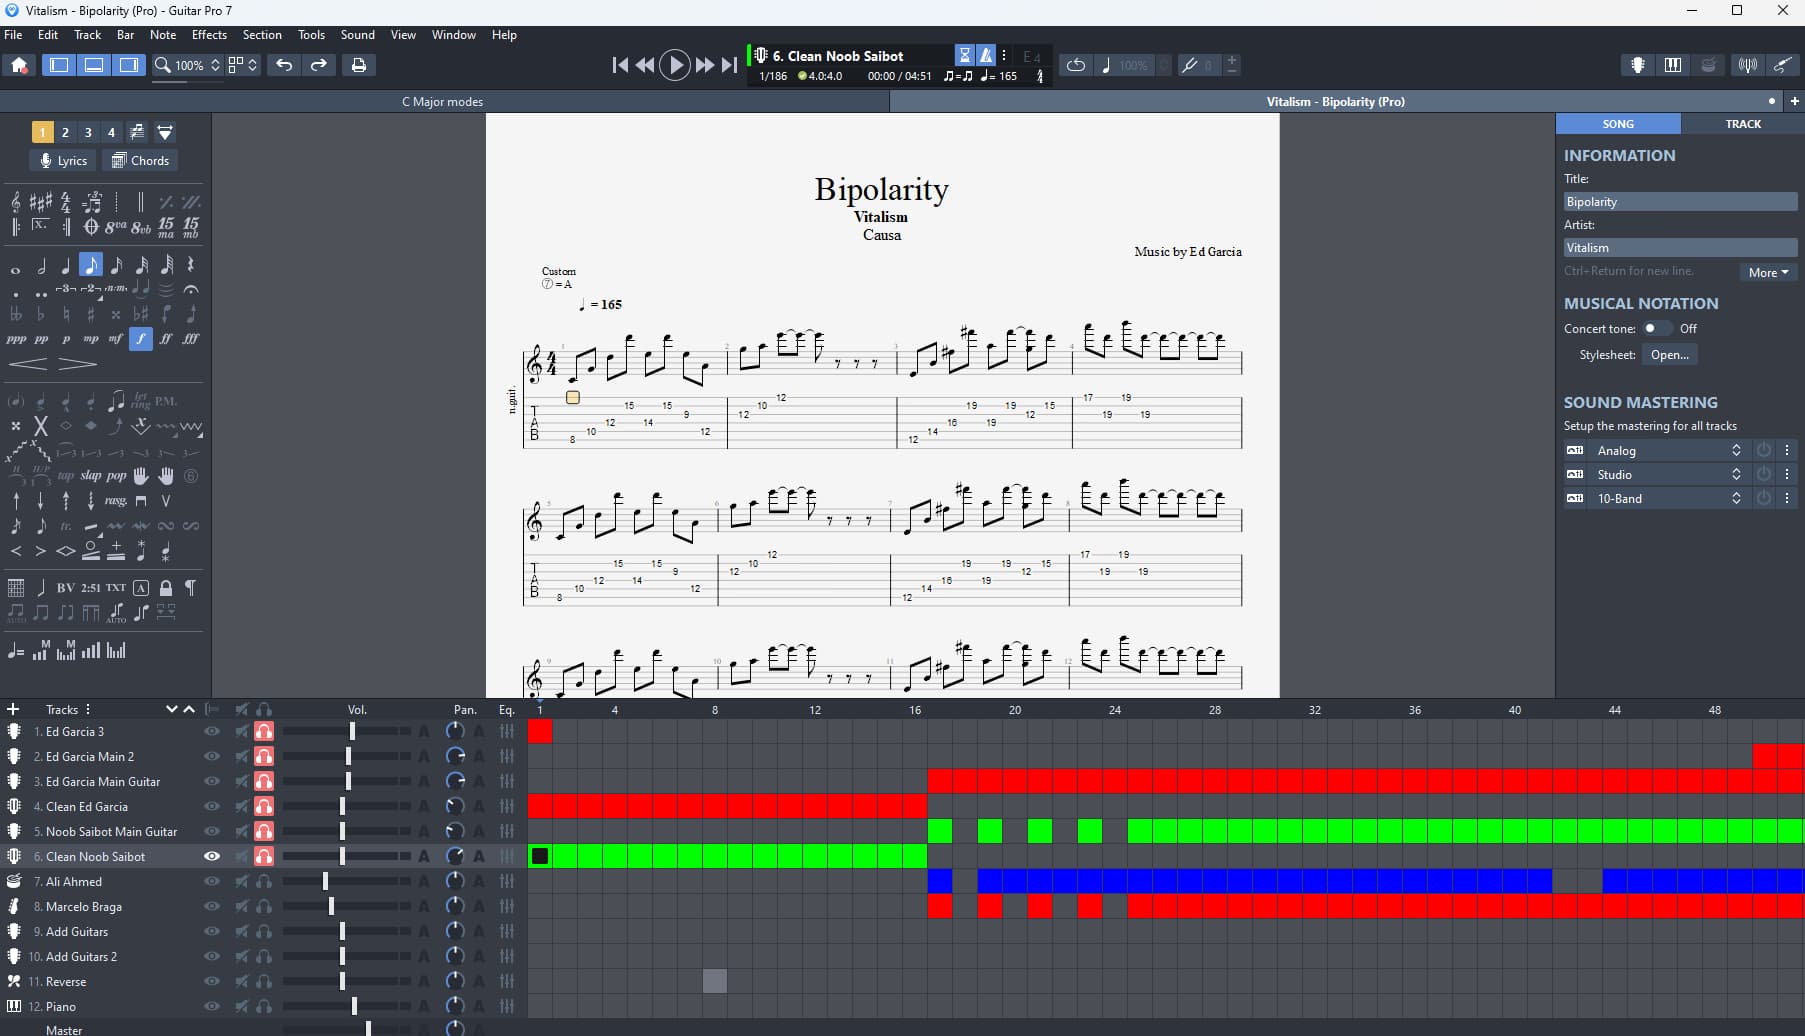Screen dimensions: 1805x1036
Task: Select the SONG inspector tab
Action: (1618, 124)
